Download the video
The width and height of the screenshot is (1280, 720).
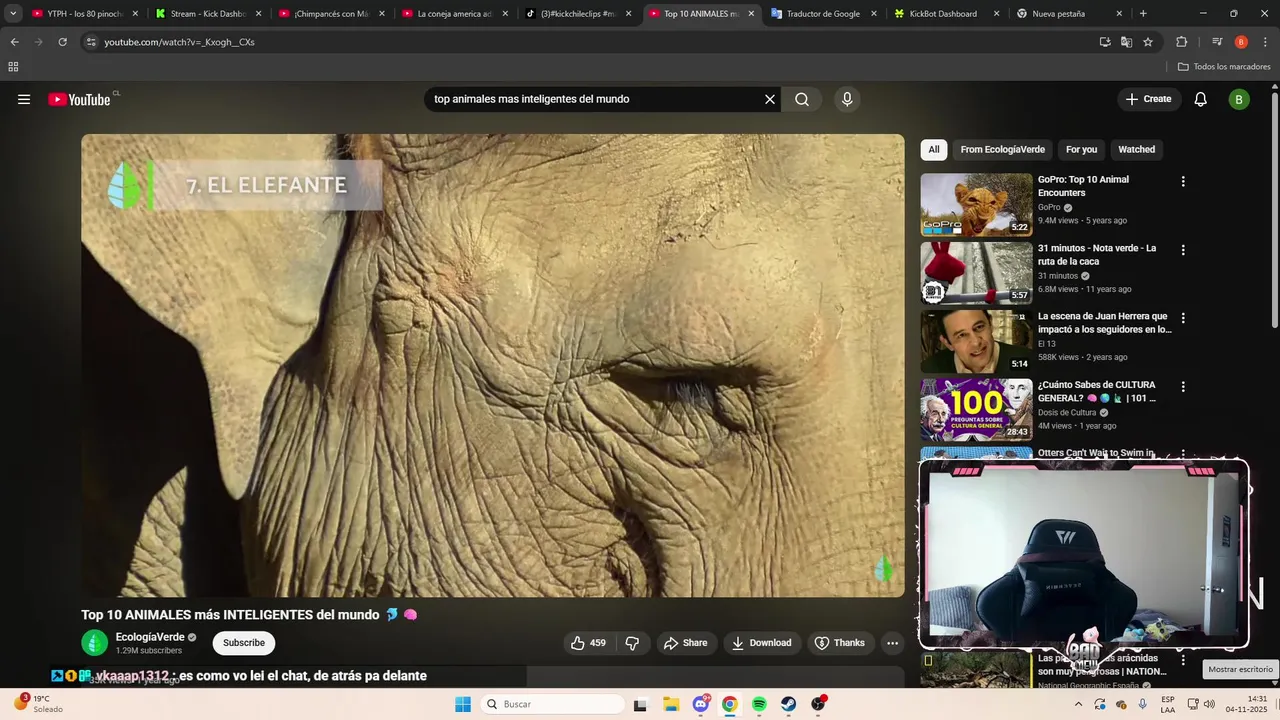coord(761,643)
